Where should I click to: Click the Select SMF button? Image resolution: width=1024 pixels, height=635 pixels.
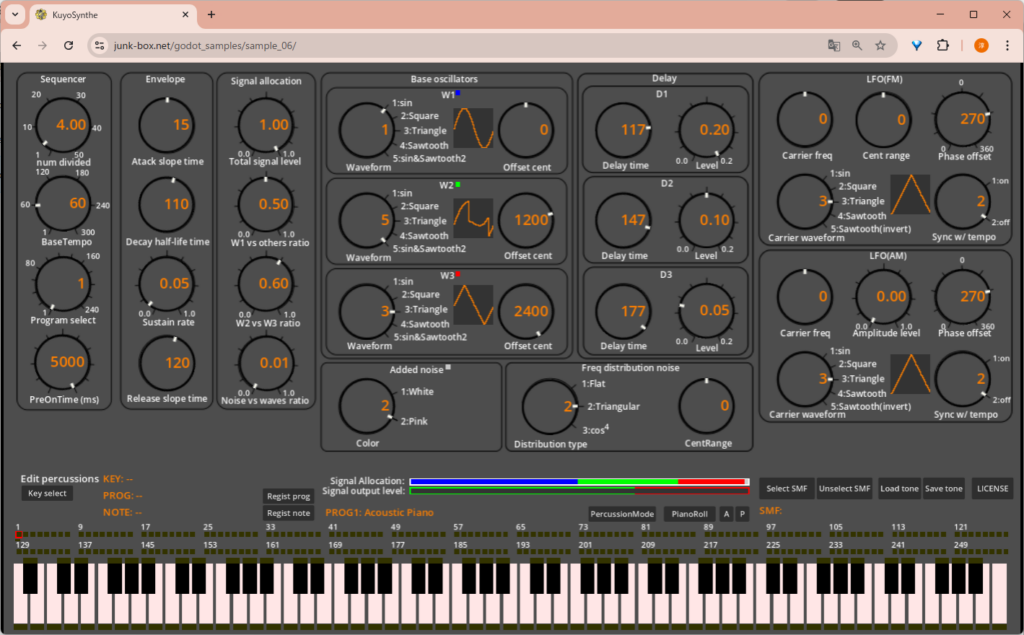pyautogui.click(x=785, y=489)
